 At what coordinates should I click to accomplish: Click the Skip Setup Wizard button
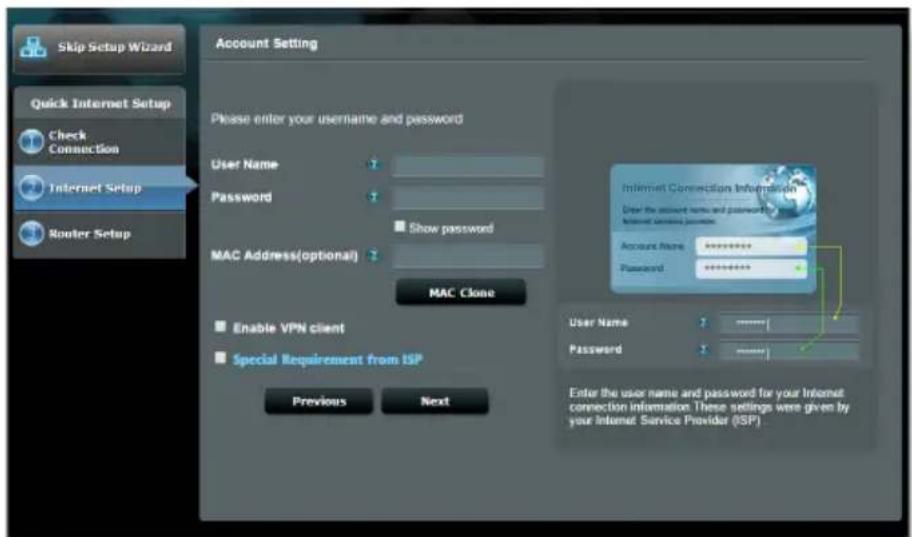coord(99,48)
